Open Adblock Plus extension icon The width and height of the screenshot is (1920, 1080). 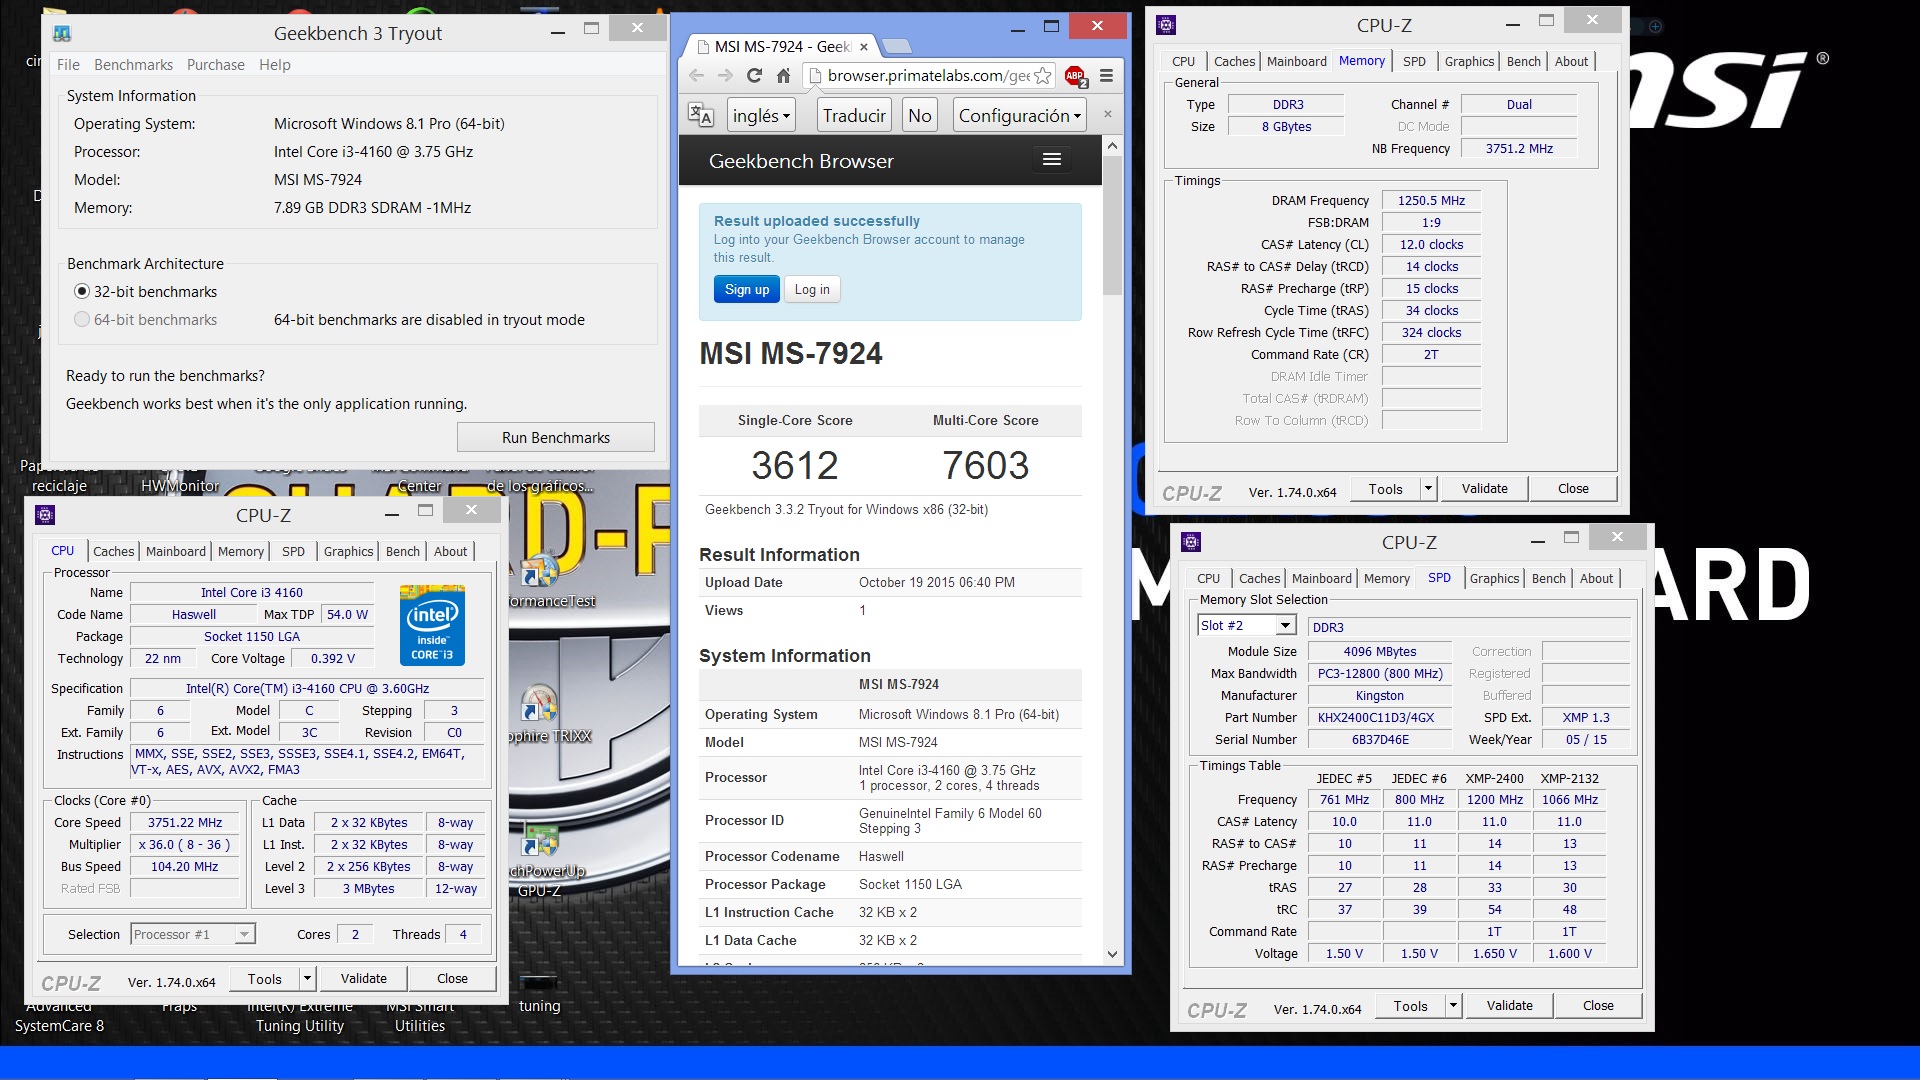[1075, 76]
